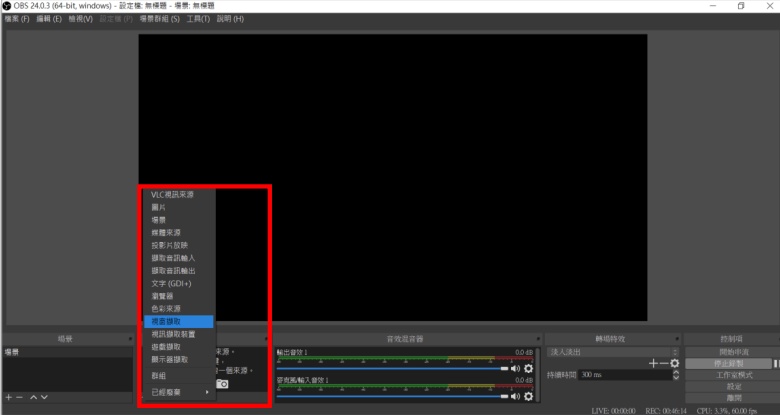The image size is (780, 415).
Task: Open 檔案 (F) menu
Action: click(x=17, y=19)
